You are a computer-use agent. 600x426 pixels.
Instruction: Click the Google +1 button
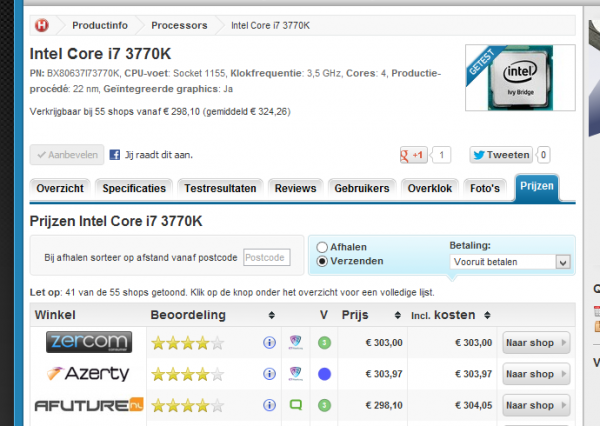(x=413, y=155)
